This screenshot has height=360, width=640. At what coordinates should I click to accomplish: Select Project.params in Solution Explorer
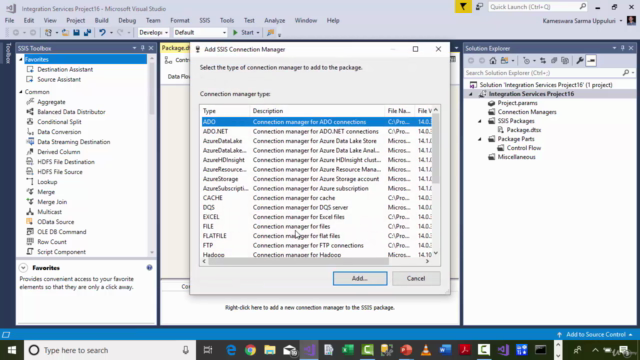pyautogui.click(x=517, y=103)
